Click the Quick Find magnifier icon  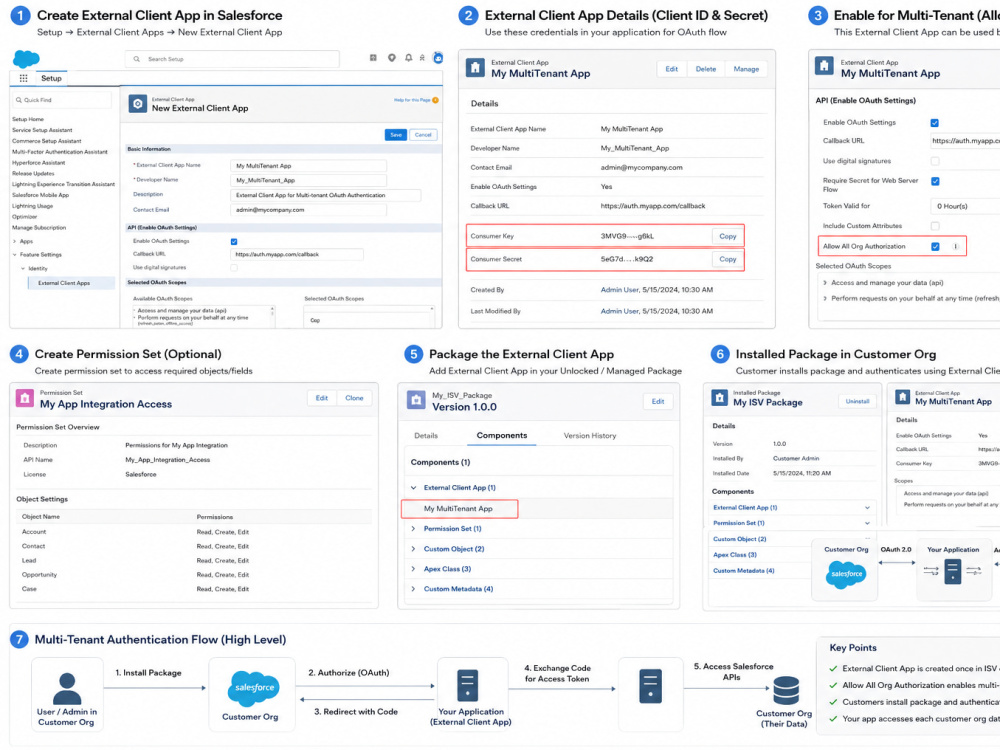(x=18, y=100)
